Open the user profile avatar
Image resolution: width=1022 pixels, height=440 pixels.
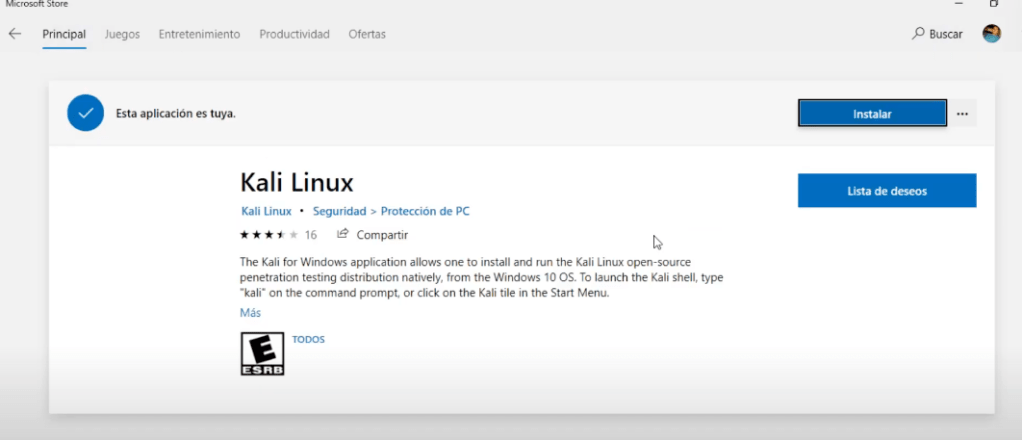[991, 34]
